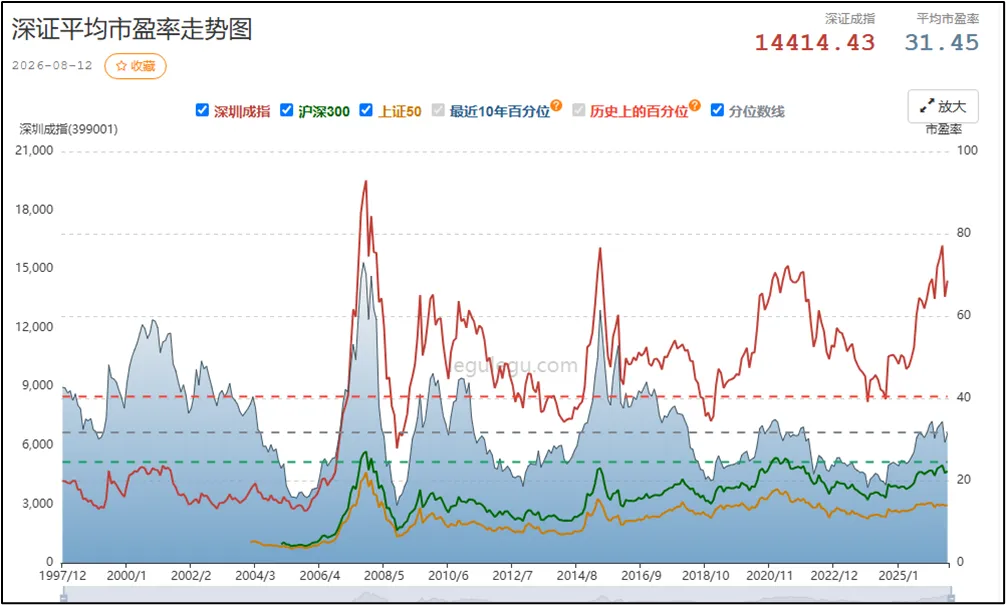Click the 深圳成指 legend label
The image size is (1006, 605).
242,112
